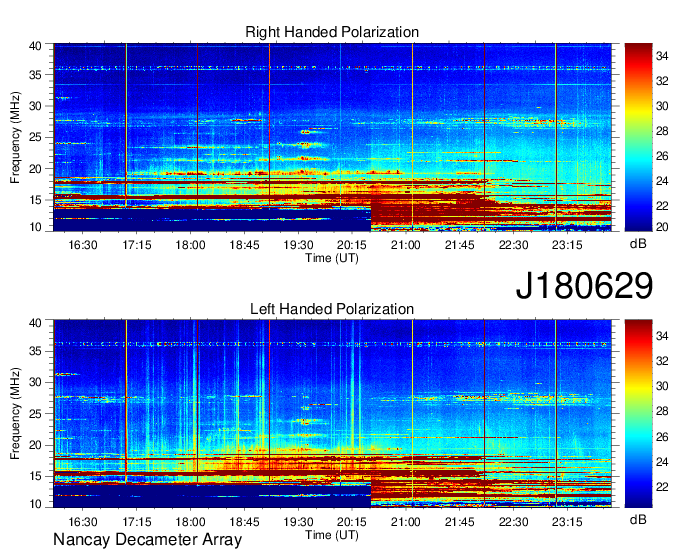Click the 'dB' unit label under the bottom colorbar
Viewport: 680px width, 552px height.
click(638, 519)
